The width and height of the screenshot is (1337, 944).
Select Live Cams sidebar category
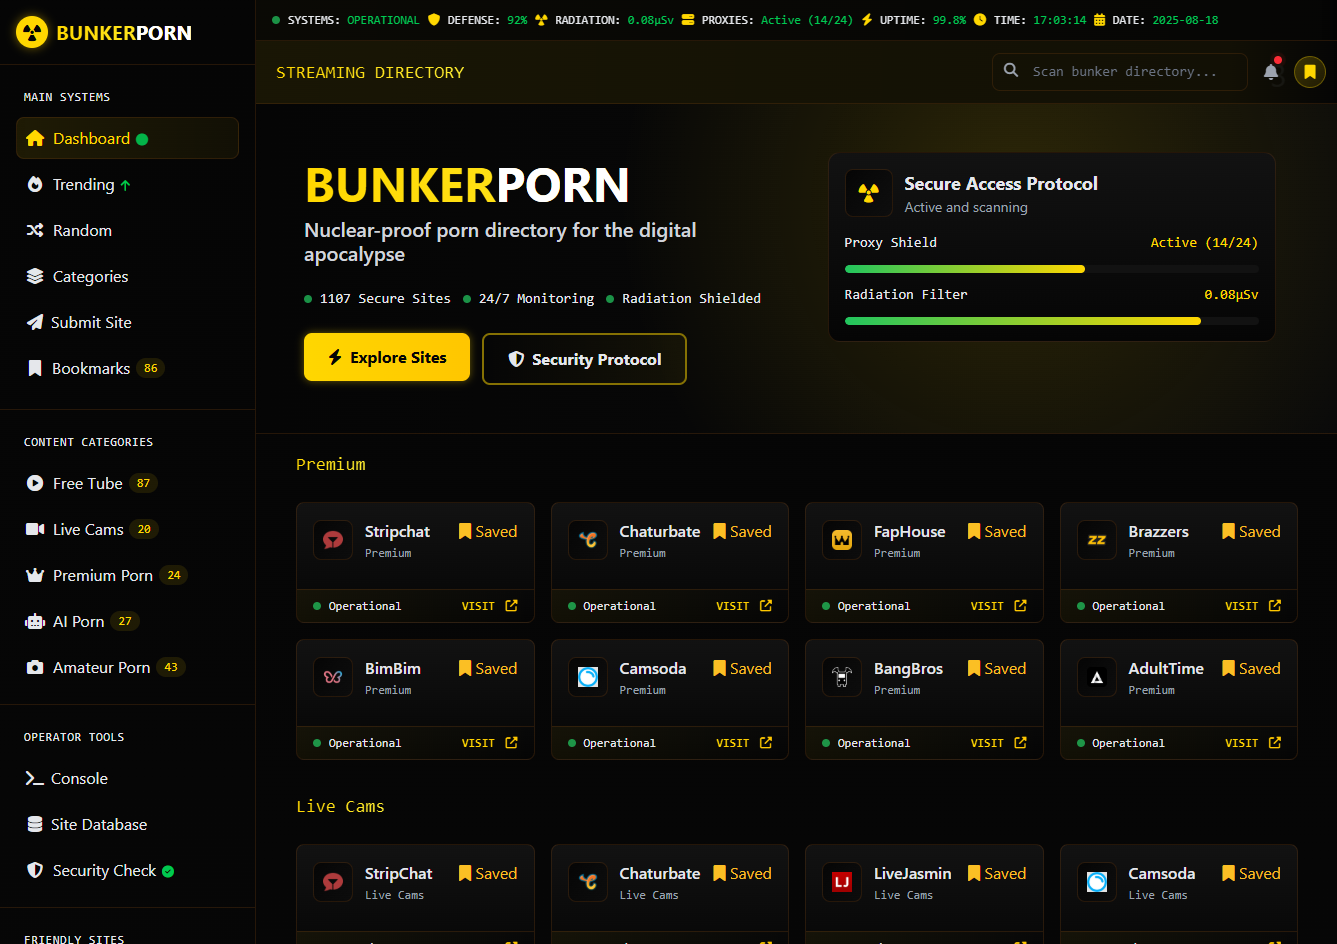pyautogui.click(x=127, y=529)
